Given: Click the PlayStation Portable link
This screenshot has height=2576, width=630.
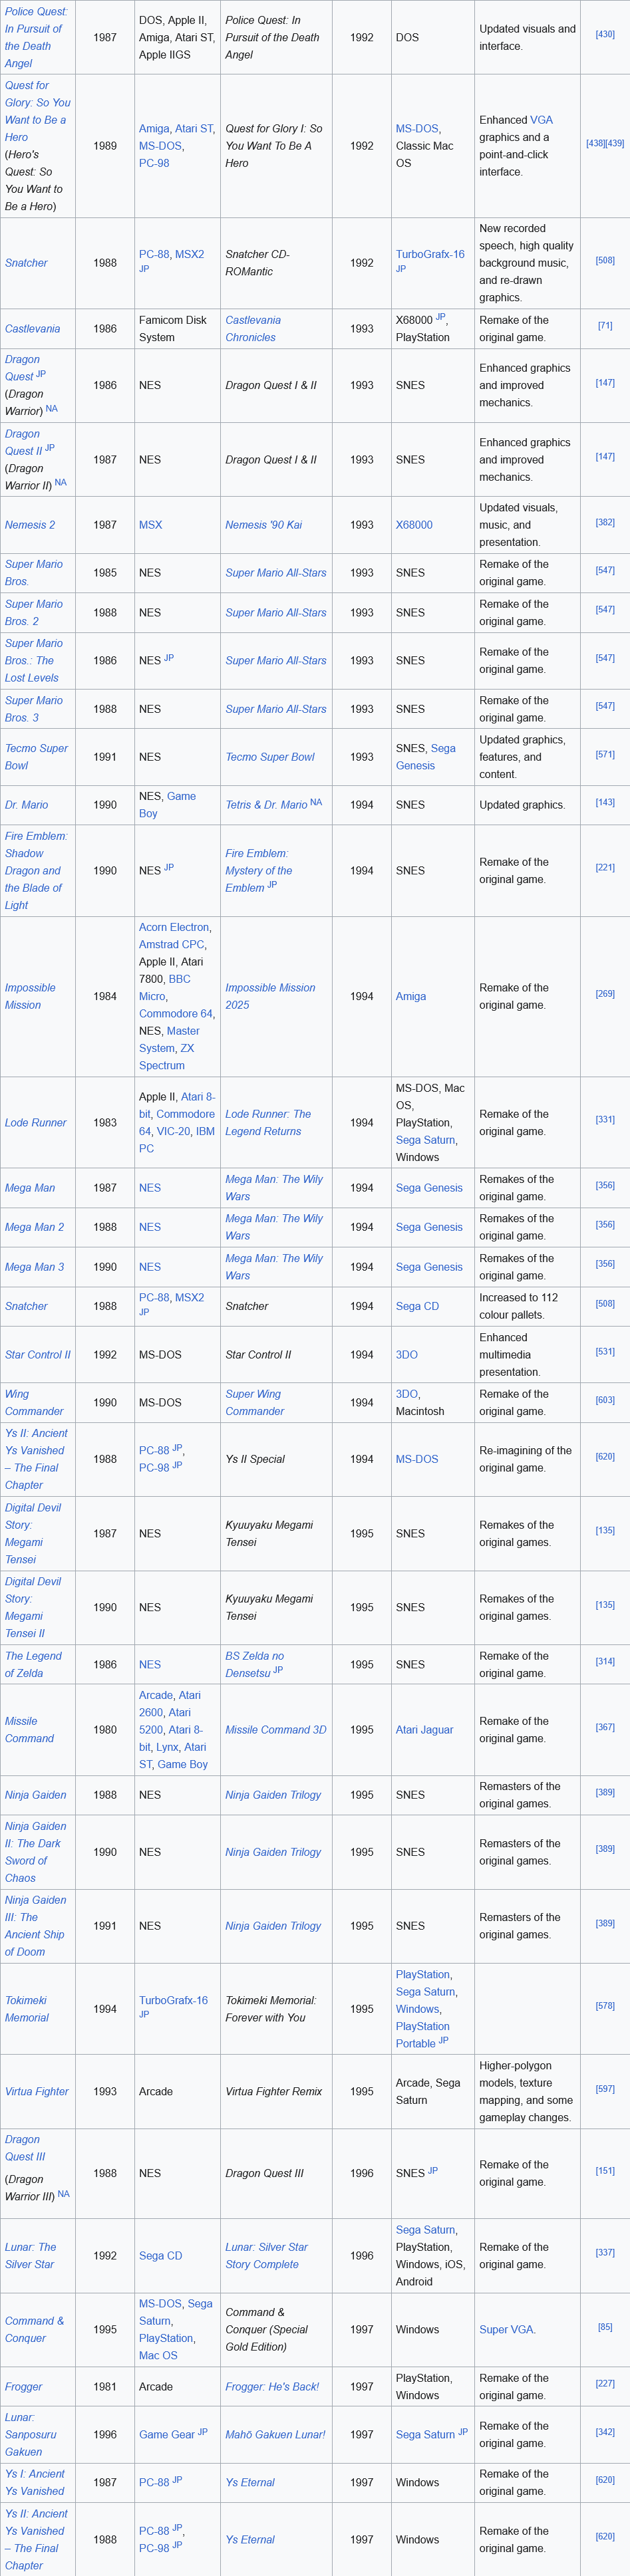Looking at the screenshot, I should pyautogui.click(x=422, y=2035).
